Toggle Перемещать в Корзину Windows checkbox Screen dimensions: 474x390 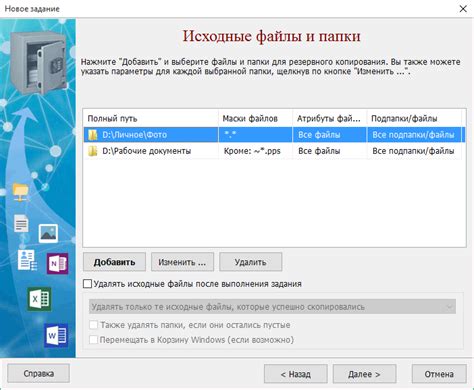[x=94, y=340]
